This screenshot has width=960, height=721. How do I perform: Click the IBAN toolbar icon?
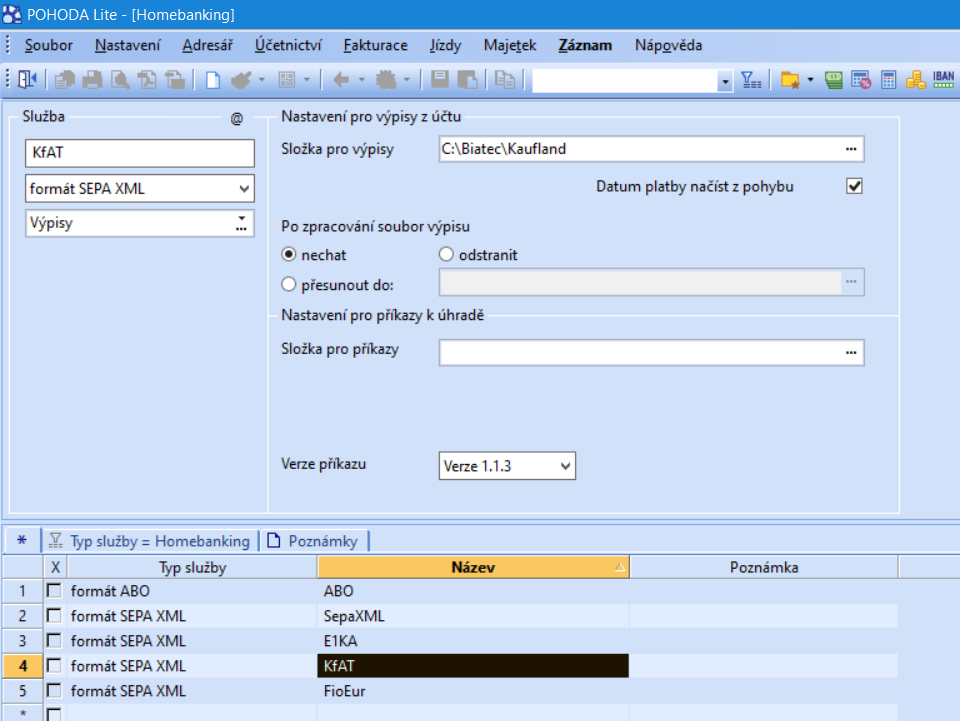point(942,81)
